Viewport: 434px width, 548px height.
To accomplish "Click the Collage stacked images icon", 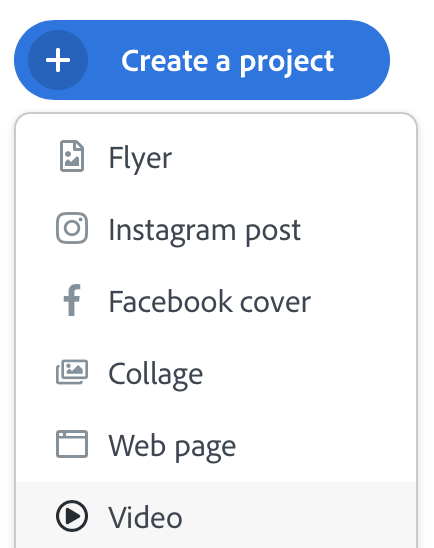I will pyautogui.click(x=72, y=372).
